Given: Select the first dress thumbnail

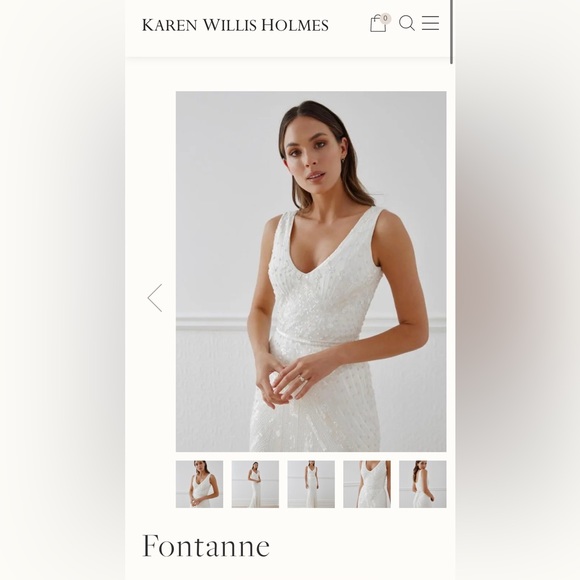Looking at the screenshot, I should pos(199,484).
